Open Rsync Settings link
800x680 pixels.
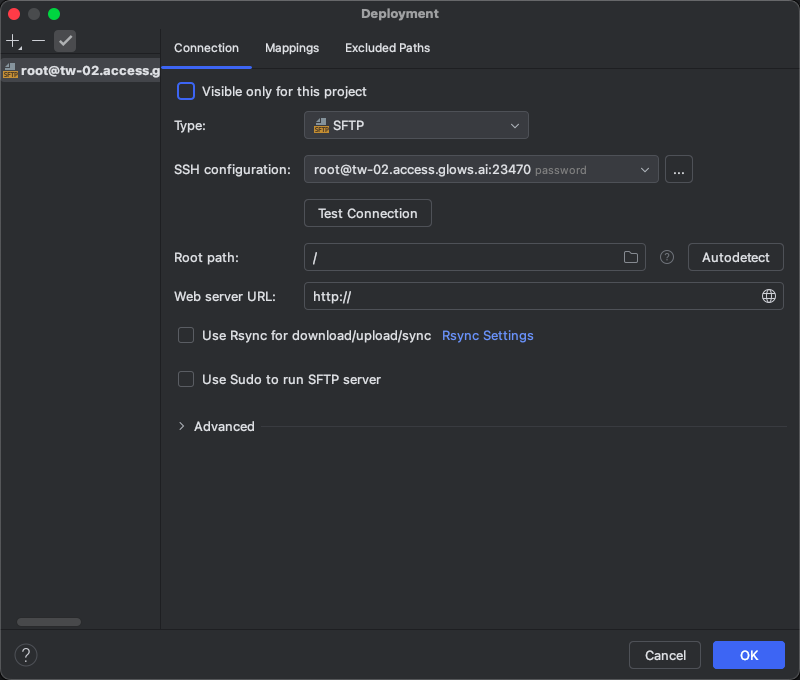pos(488,335)
